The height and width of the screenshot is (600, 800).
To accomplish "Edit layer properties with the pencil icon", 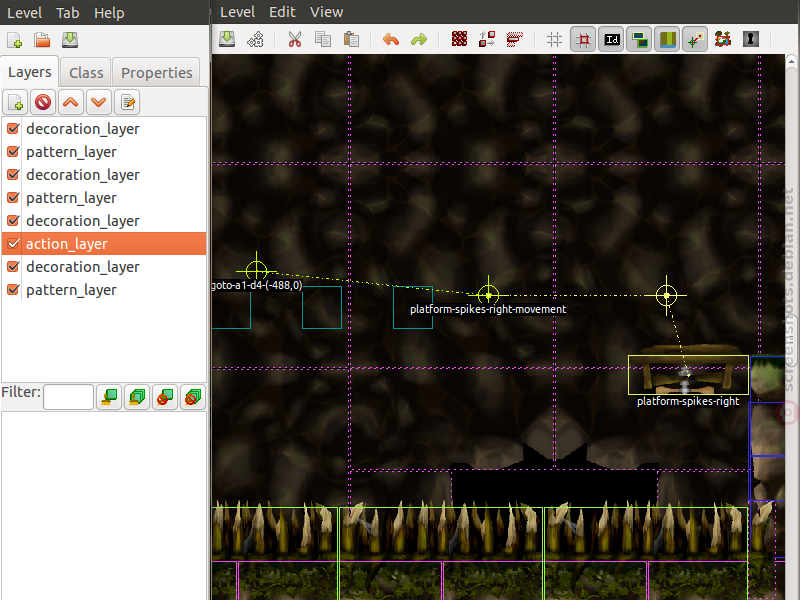I will tap(127, 103).
